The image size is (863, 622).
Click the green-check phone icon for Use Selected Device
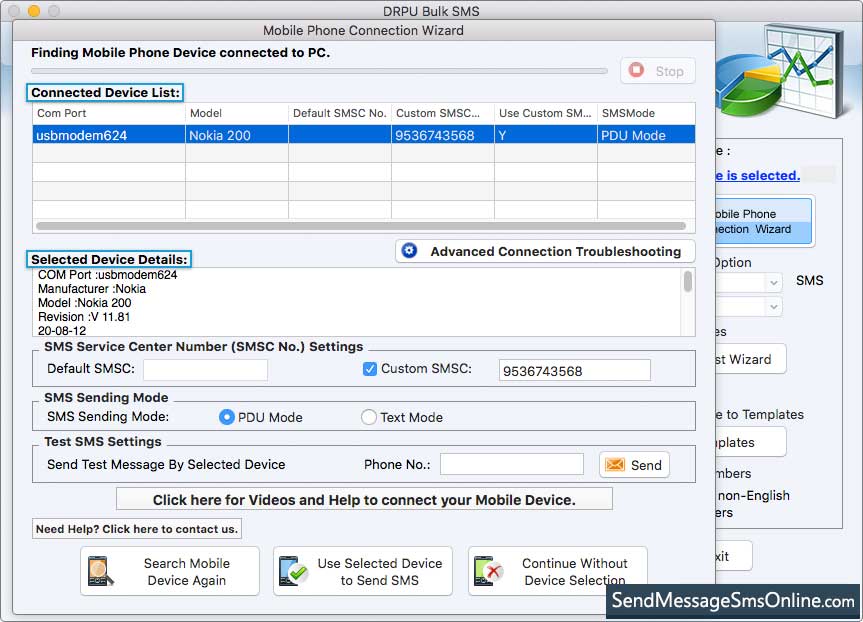[x=293, y=571]
